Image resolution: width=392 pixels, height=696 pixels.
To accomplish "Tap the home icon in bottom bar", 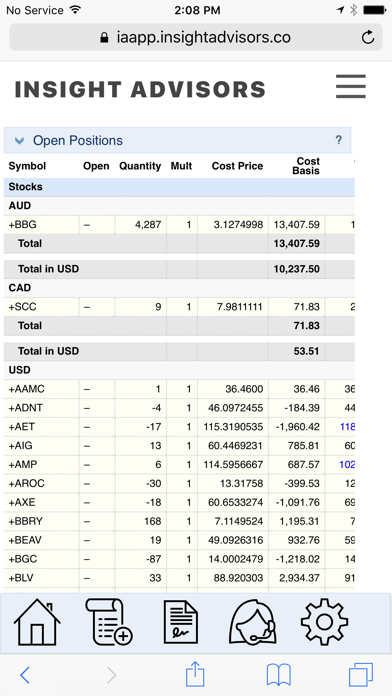I will coord(37,622).
